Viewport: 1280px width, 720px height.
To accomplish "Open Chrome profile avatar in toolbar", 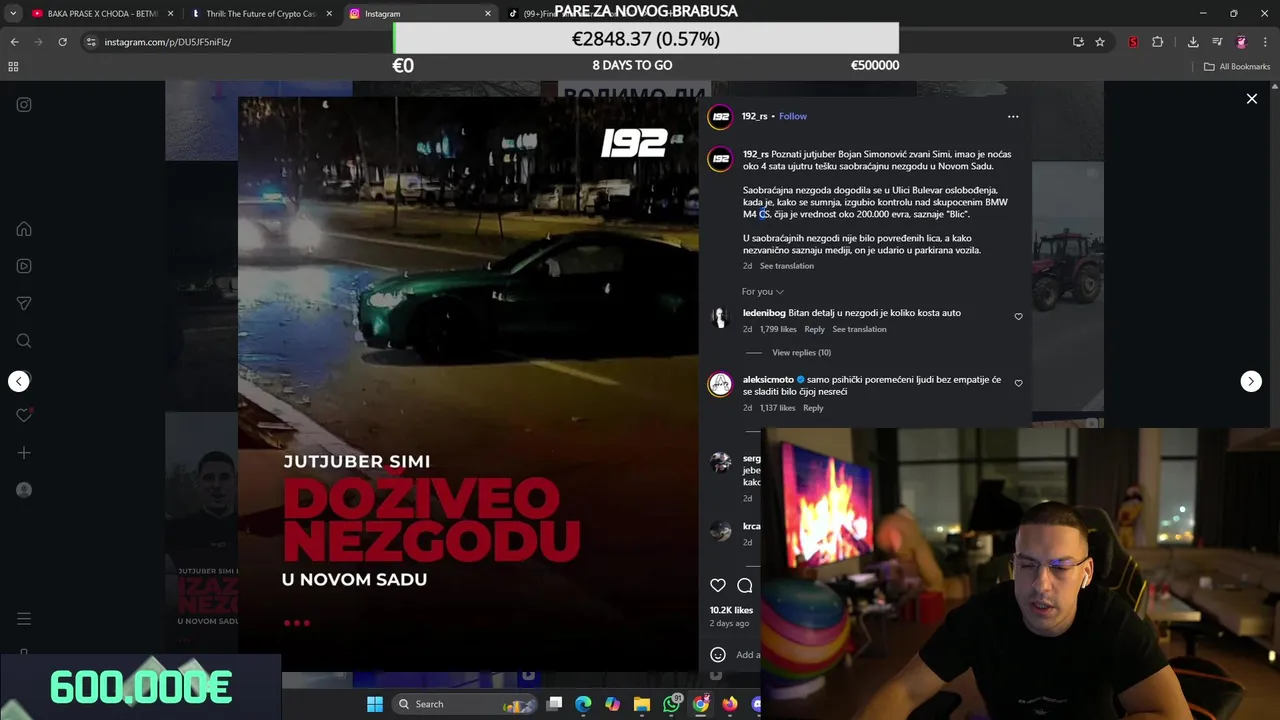I will point(1241,42).
